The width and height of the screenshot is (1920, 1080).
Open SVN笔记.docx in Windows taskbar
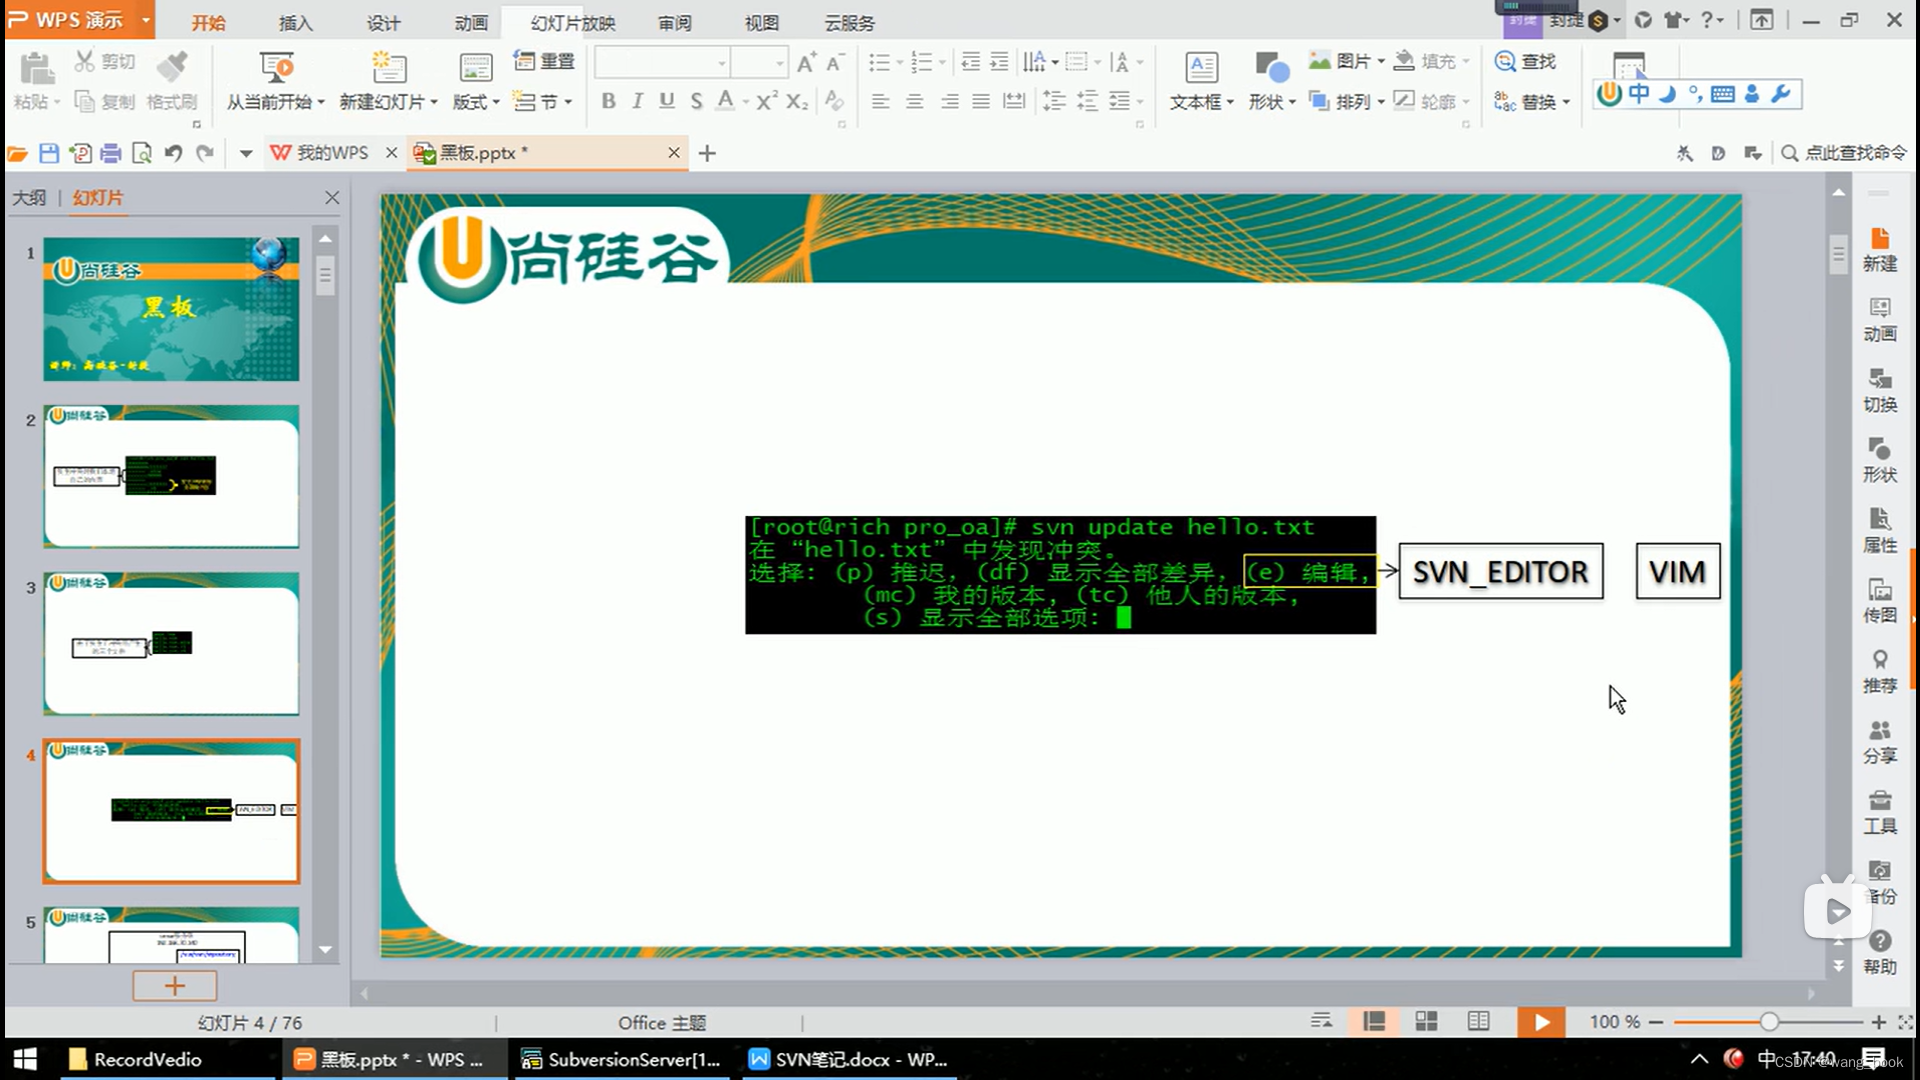[848, 1059]
